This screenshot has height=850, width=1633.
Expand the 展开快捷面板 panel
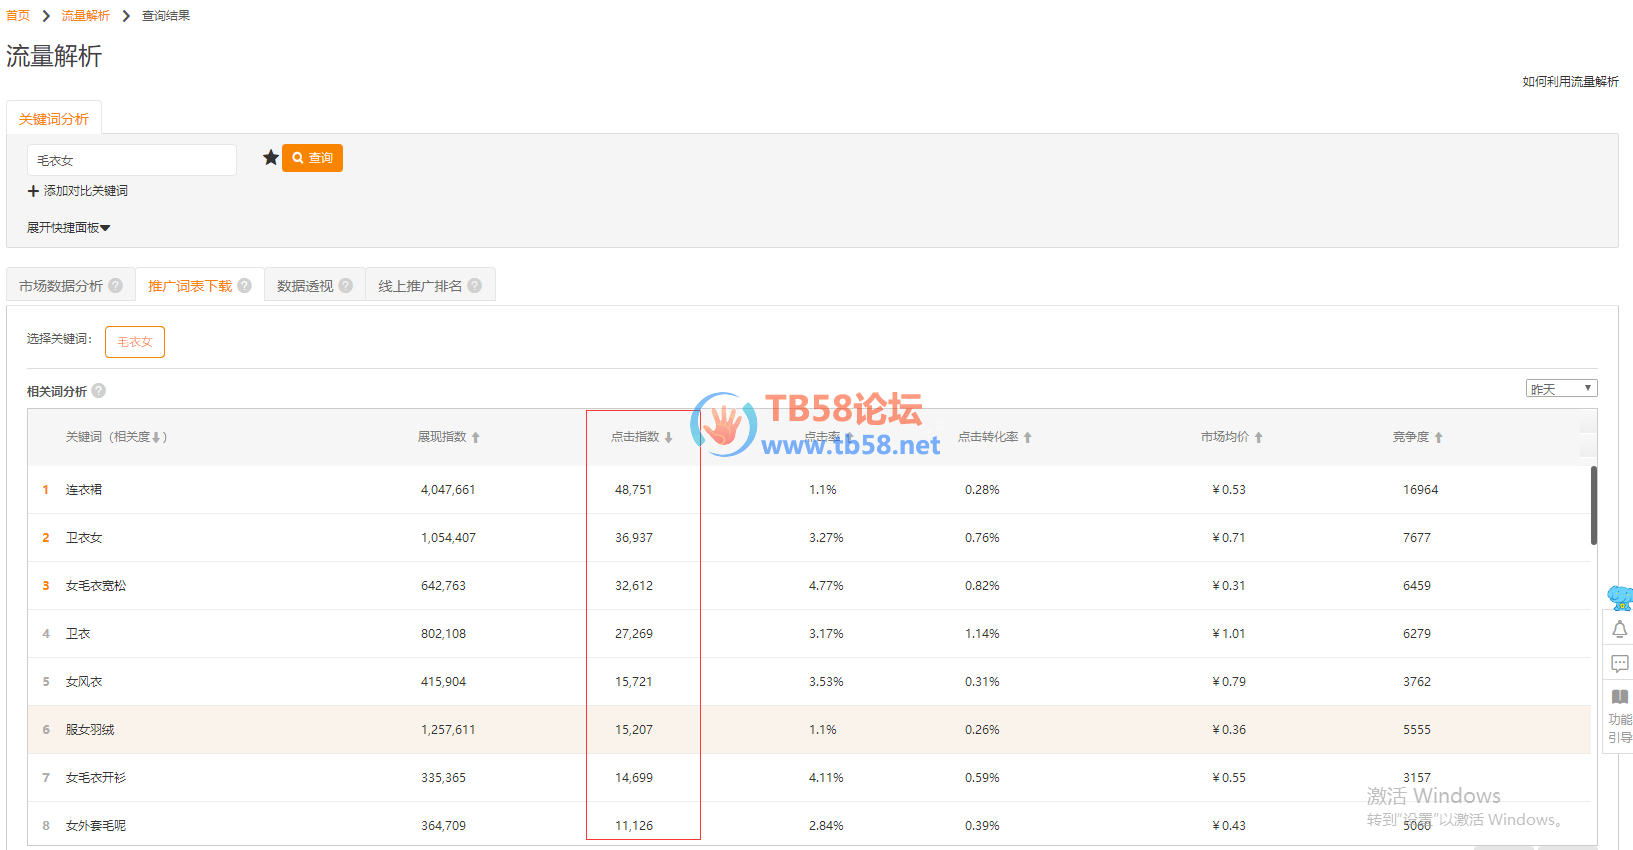click(x=68, y=228)
